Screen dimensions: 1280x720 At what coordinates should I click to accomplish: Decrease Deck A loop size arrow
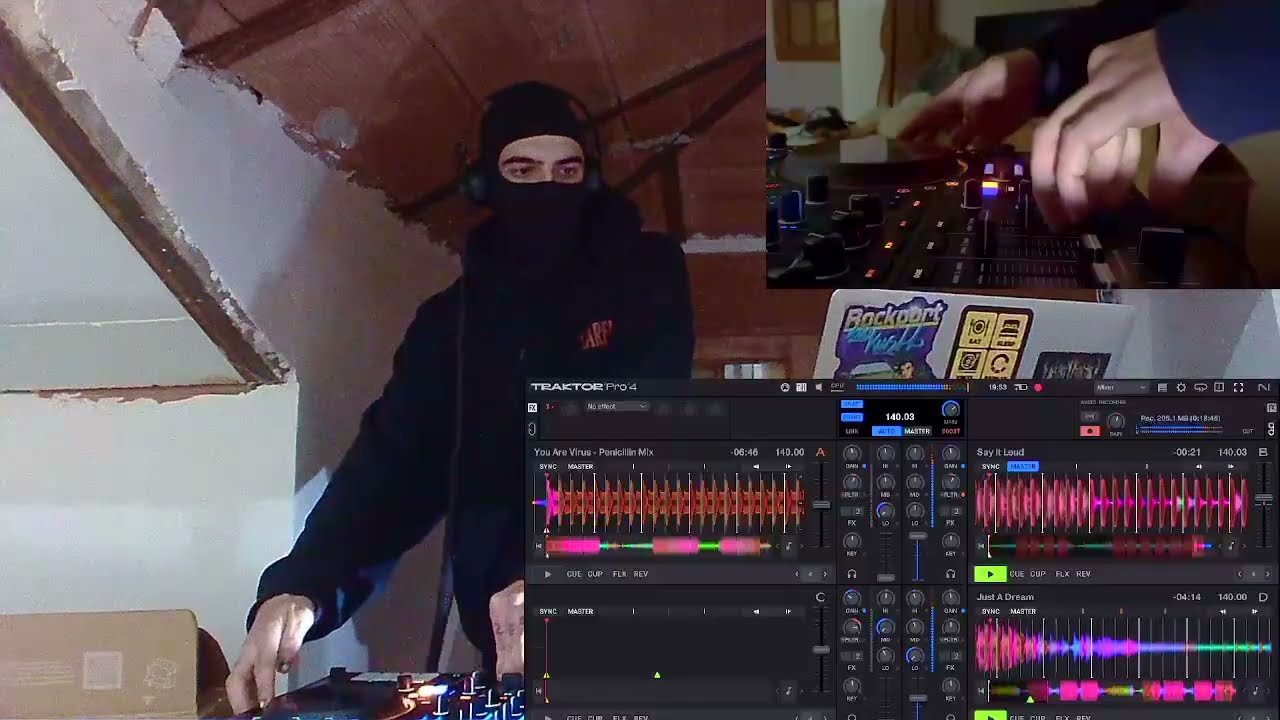tap(797, 574)
